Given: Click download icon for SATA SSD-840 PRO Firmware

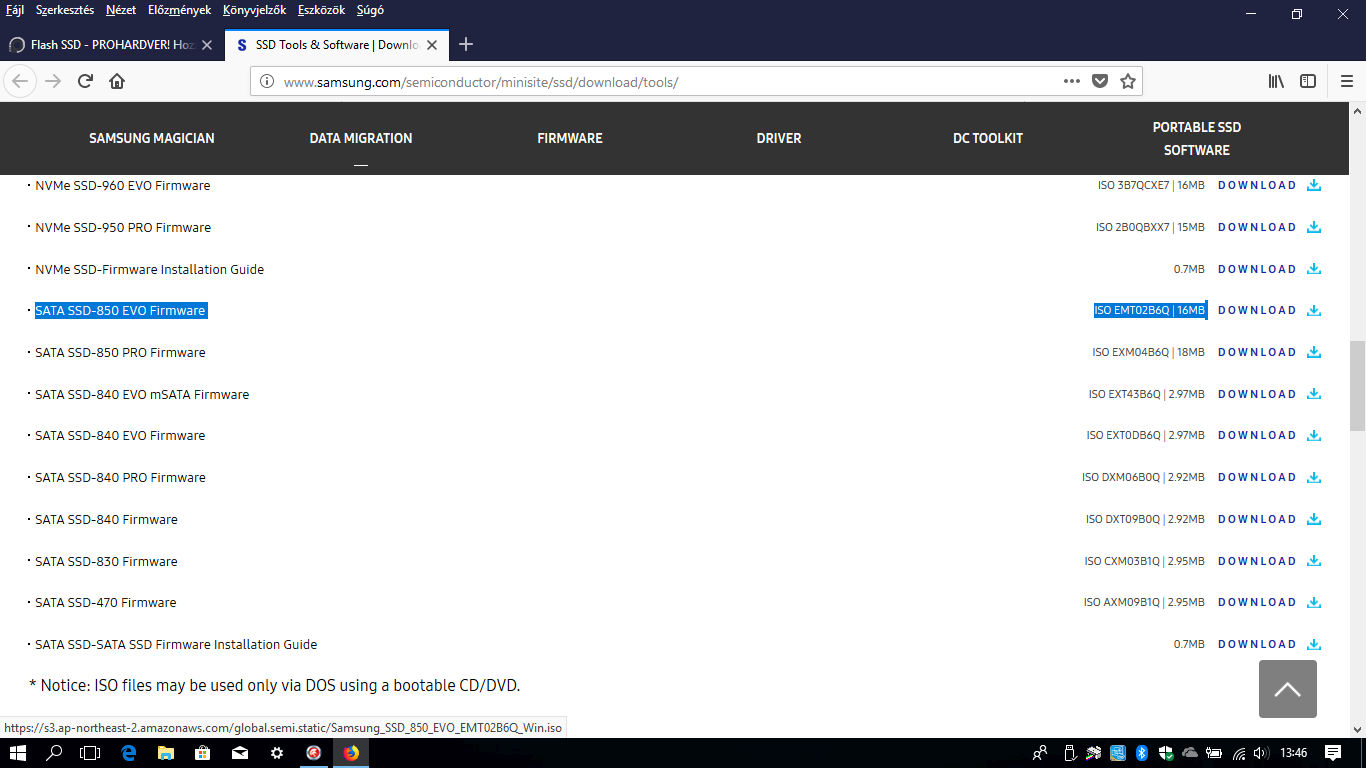Looking at the screenshot, I should (x=1314, y=477).
